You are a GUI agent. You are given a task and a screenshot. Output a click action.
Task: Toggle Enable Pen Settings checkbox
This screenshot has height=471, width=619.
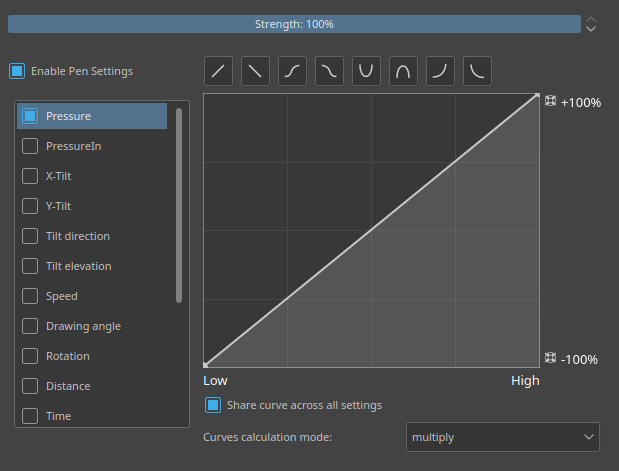(17, 71)
